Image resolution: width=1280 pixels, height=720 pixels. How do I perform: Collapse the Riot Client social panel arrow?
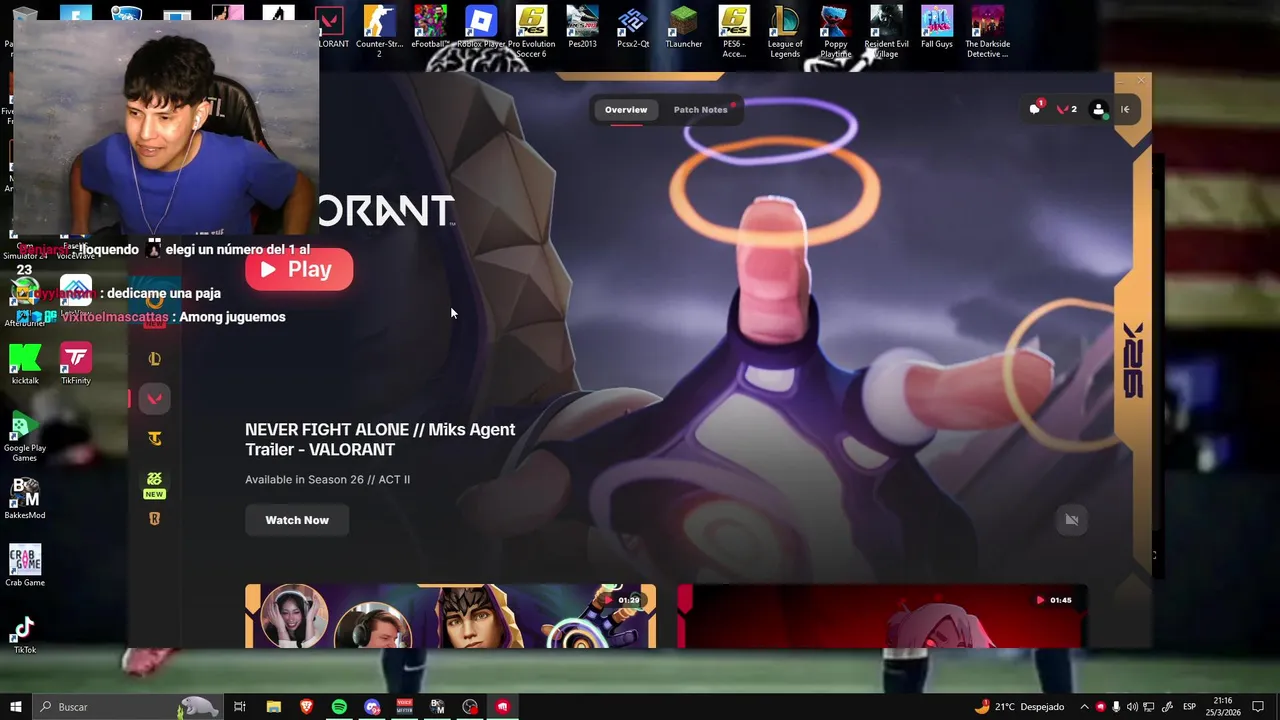(x=1125, y=110)
